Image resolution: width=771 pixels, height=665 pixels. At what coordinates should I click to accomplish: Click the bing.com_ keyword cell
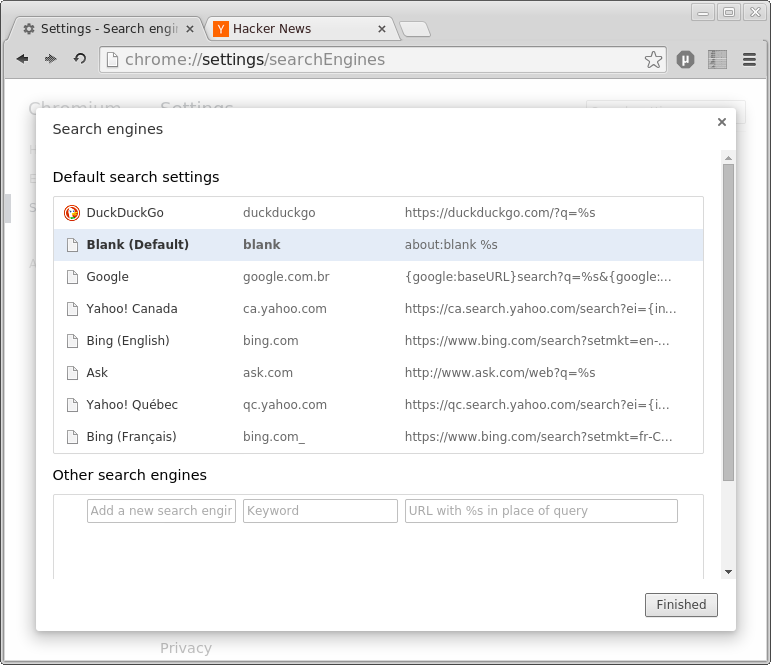click(x=274, y=437)
